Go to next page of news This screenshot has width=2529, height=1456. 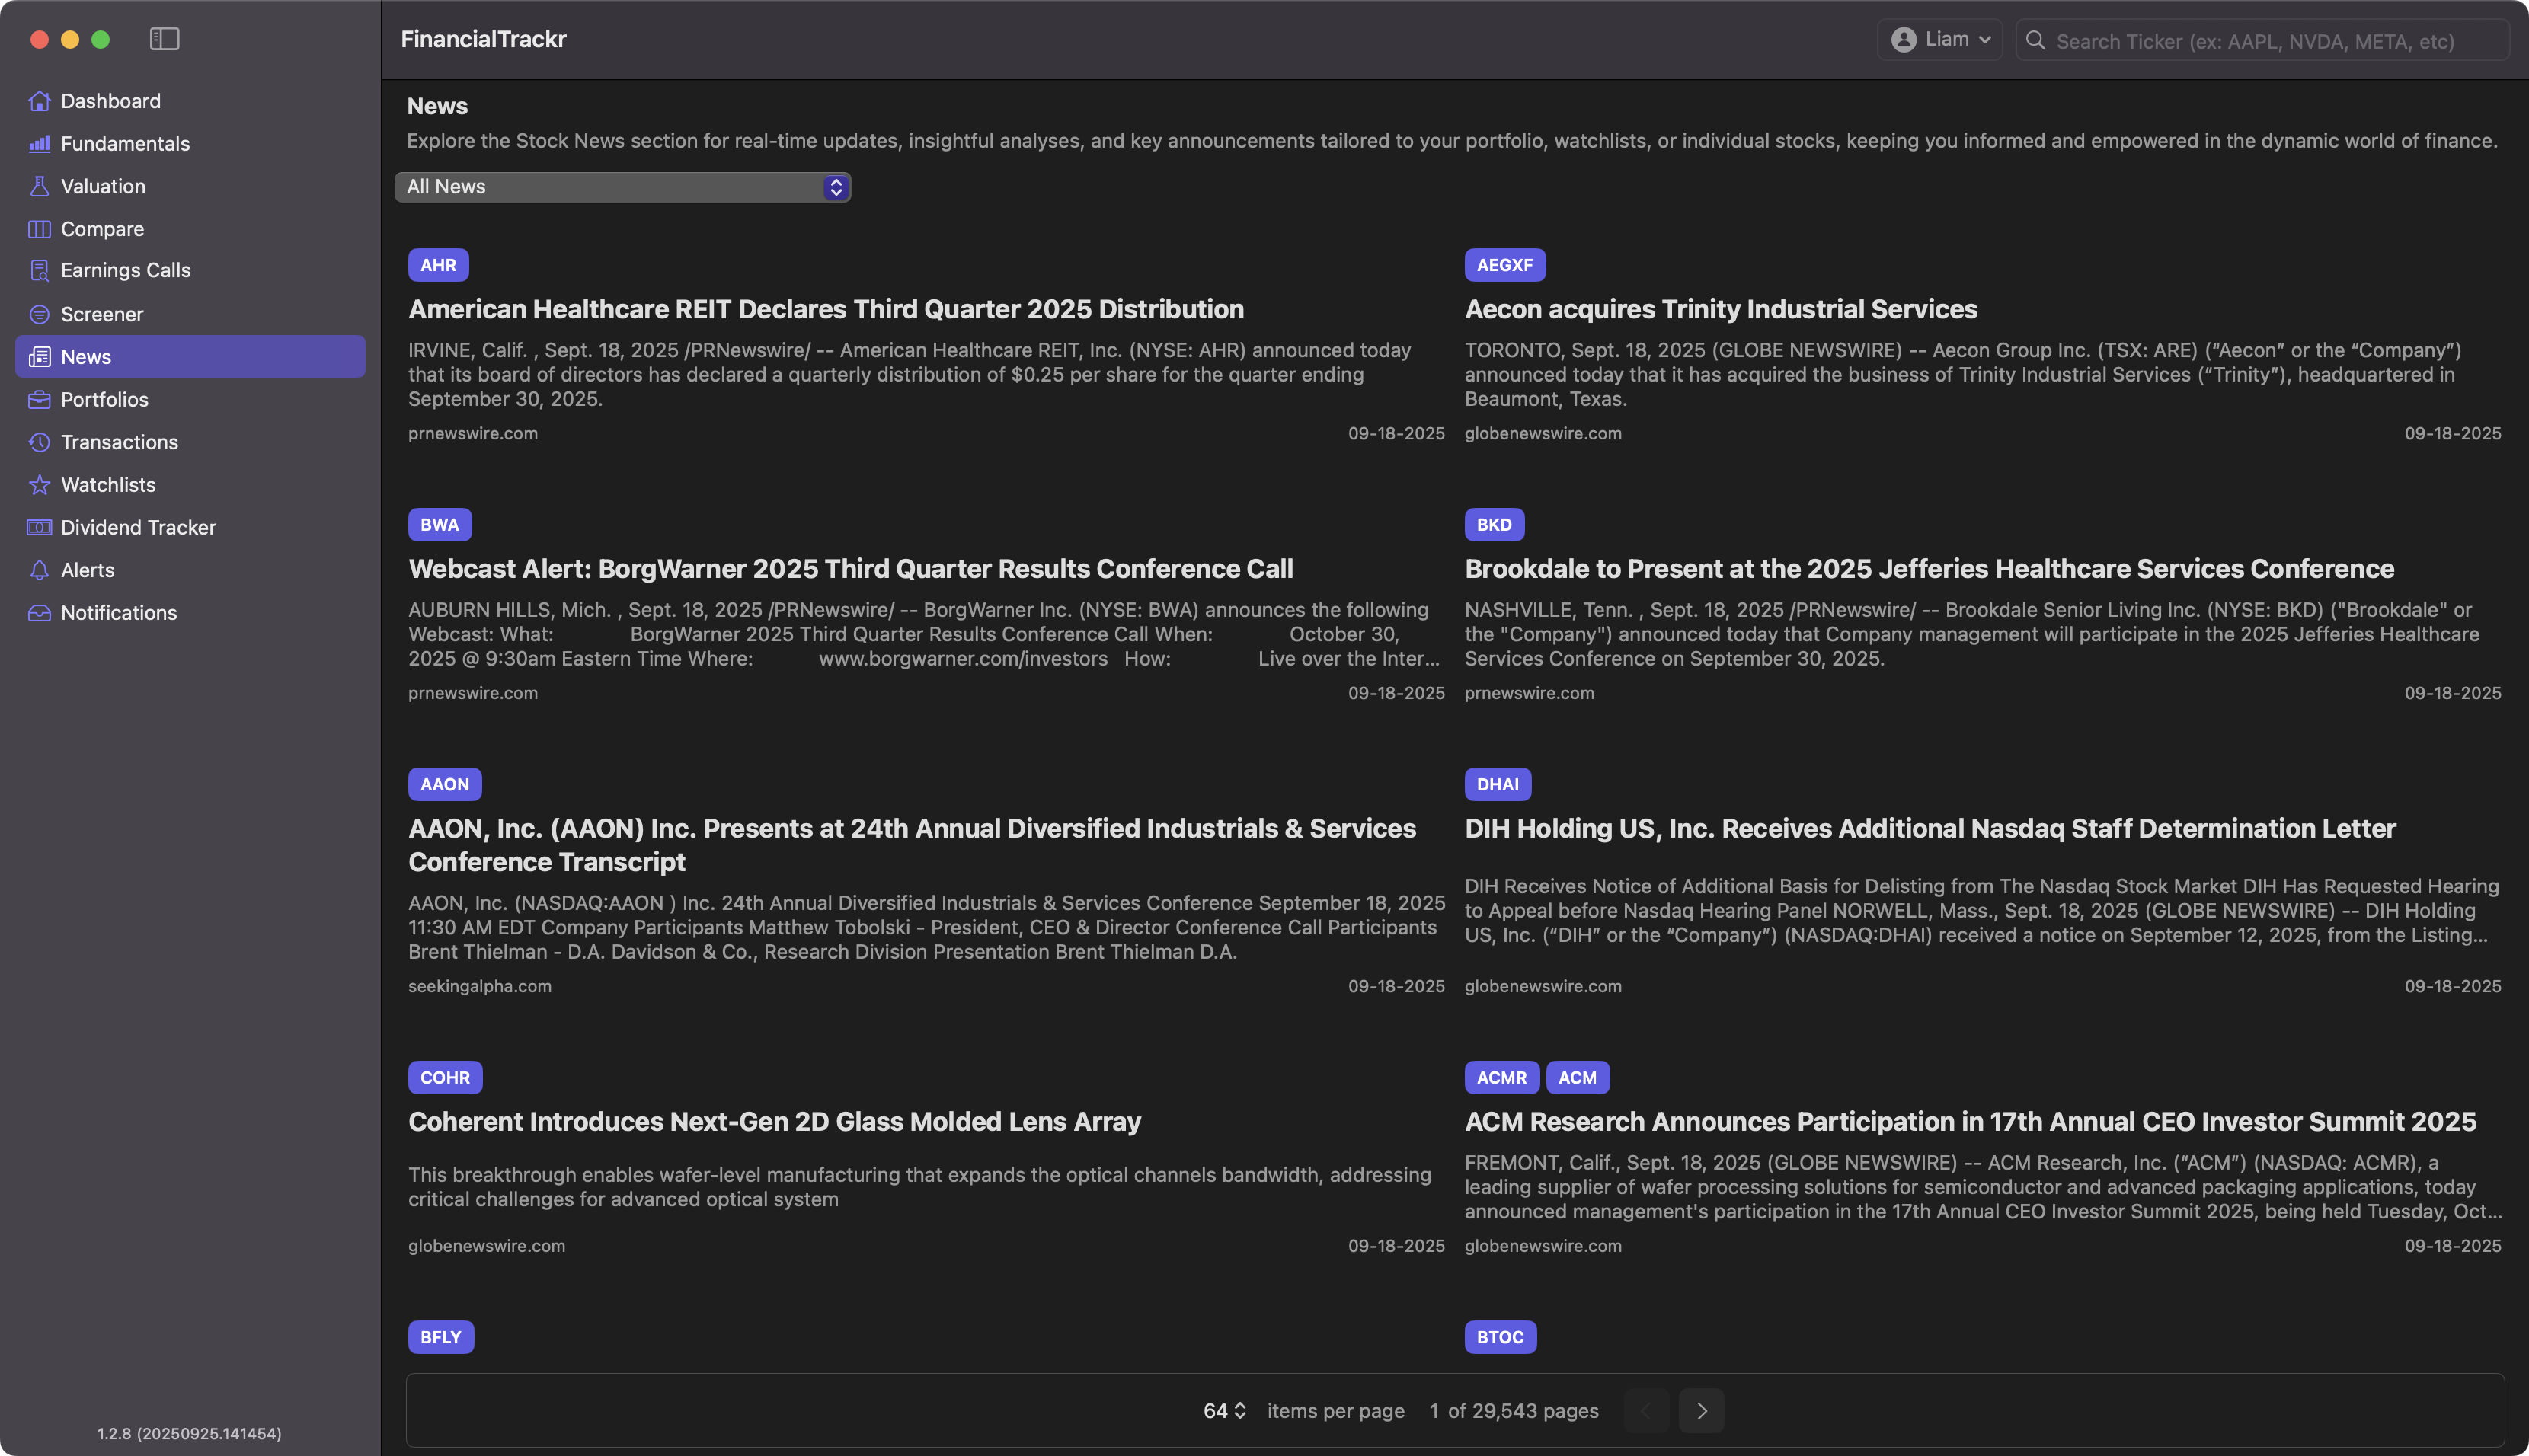1700,1410
